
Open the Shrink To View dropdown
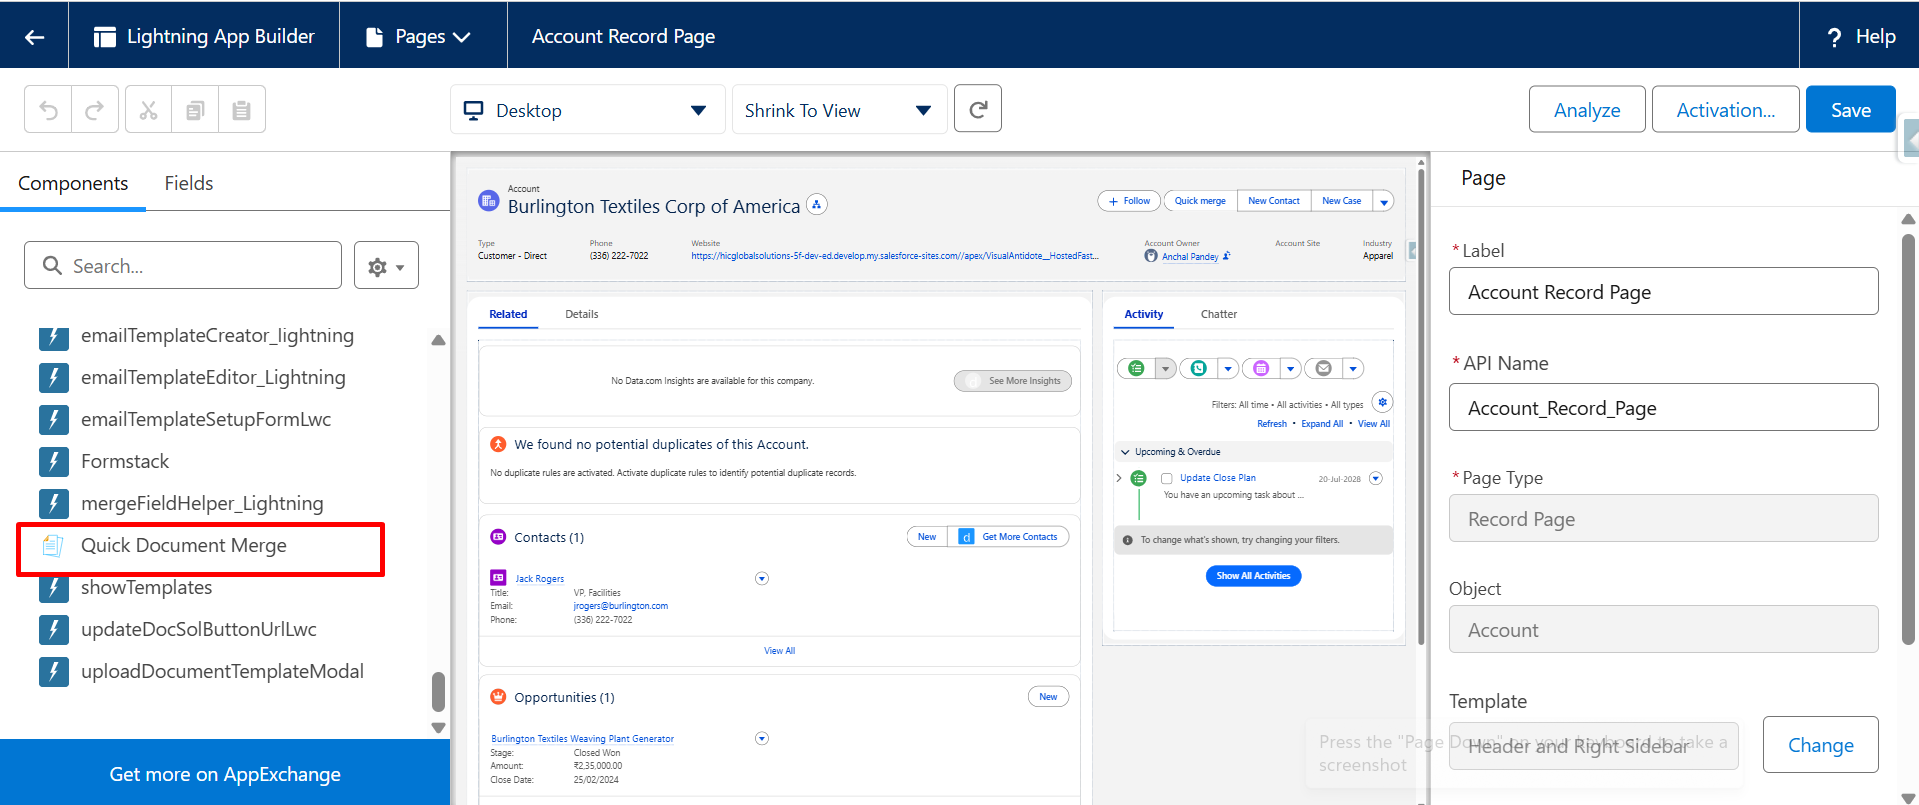pos(840,110)
